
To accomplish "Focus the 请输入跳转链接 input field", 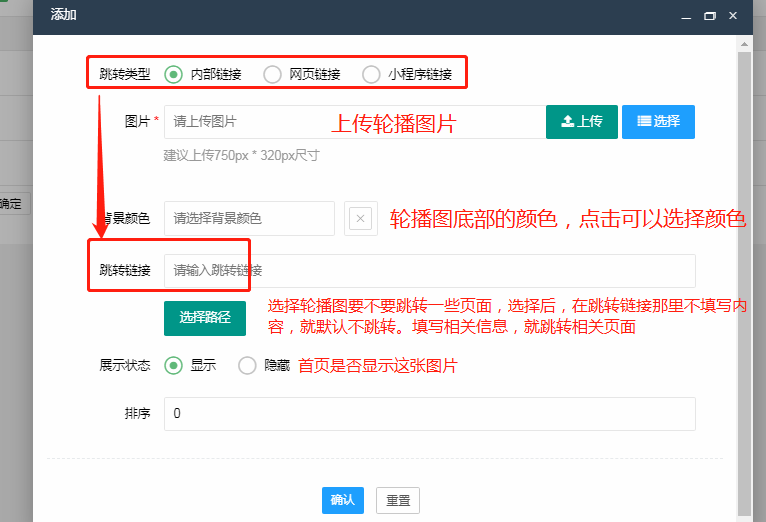I will pyautogui.click(x=429, y=271).
